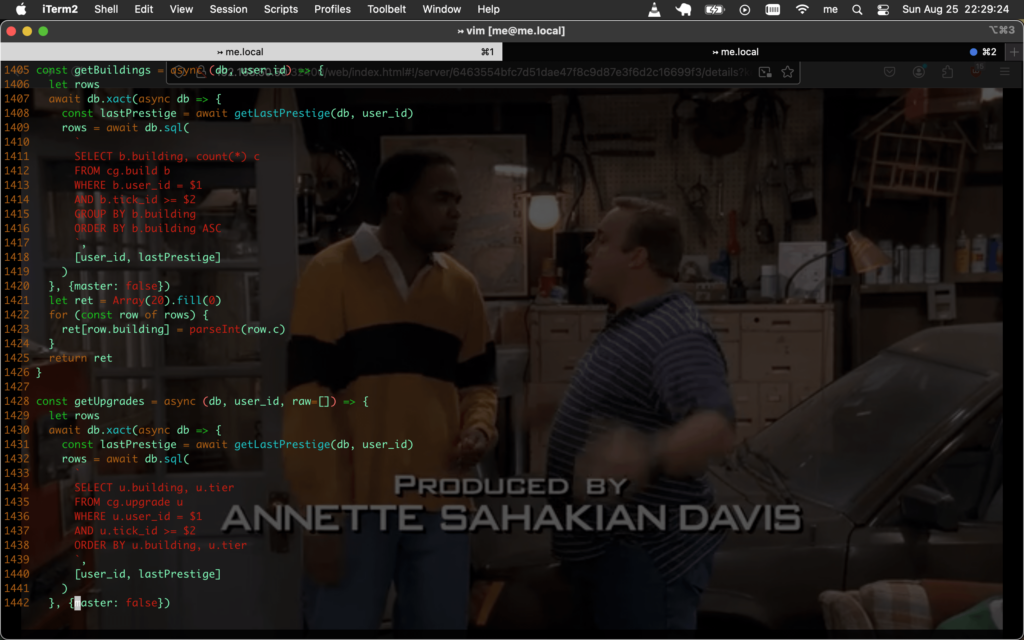The width and height of the screenshot is (1024, 640).
Task: Open Spotlight search magnifier
Action: pos(857,9)
